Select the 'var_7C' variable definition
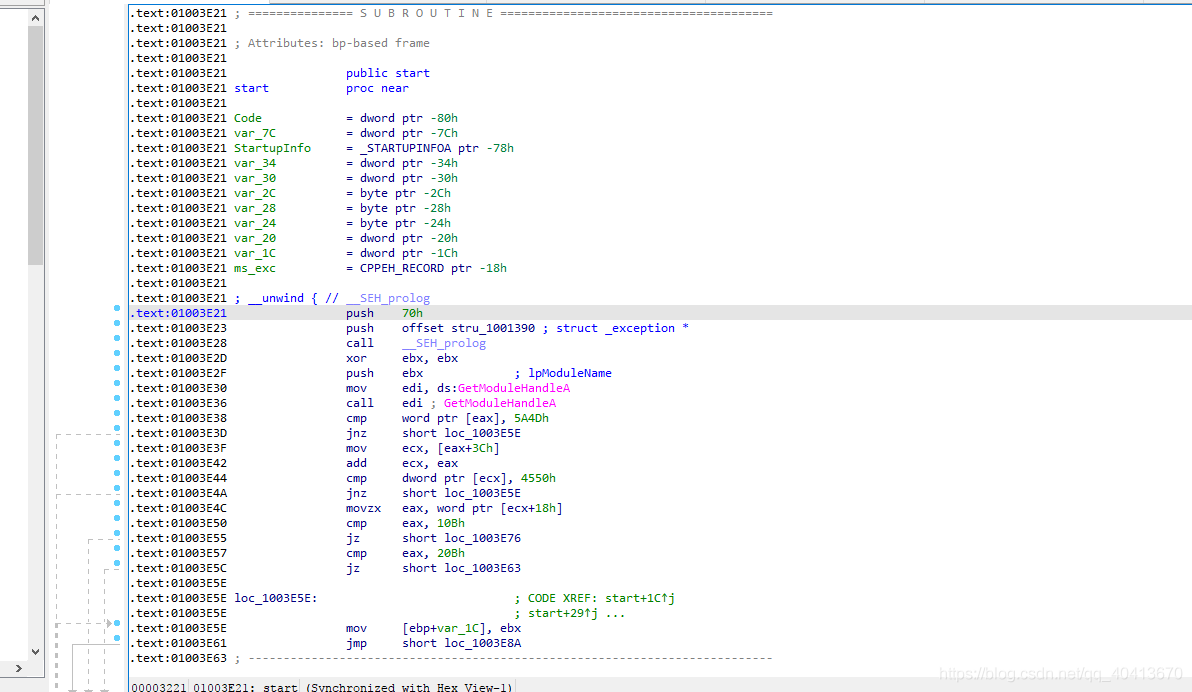This screenshot has width=1192, height=692. 255,133
